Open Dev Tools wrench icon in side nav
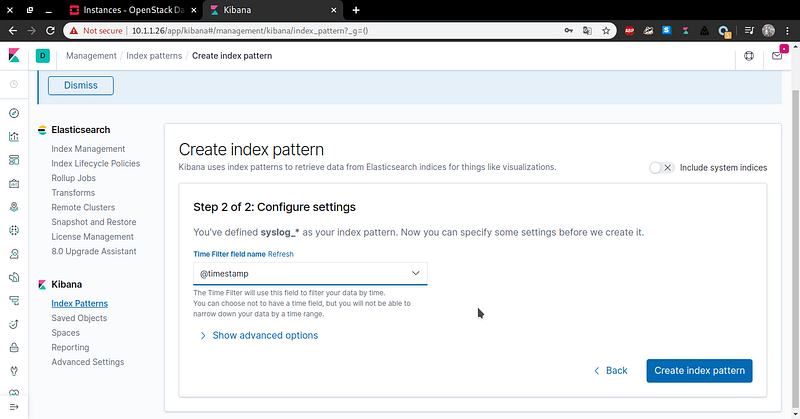This screenshot has width=800, height=419. [x=14, y=371]
